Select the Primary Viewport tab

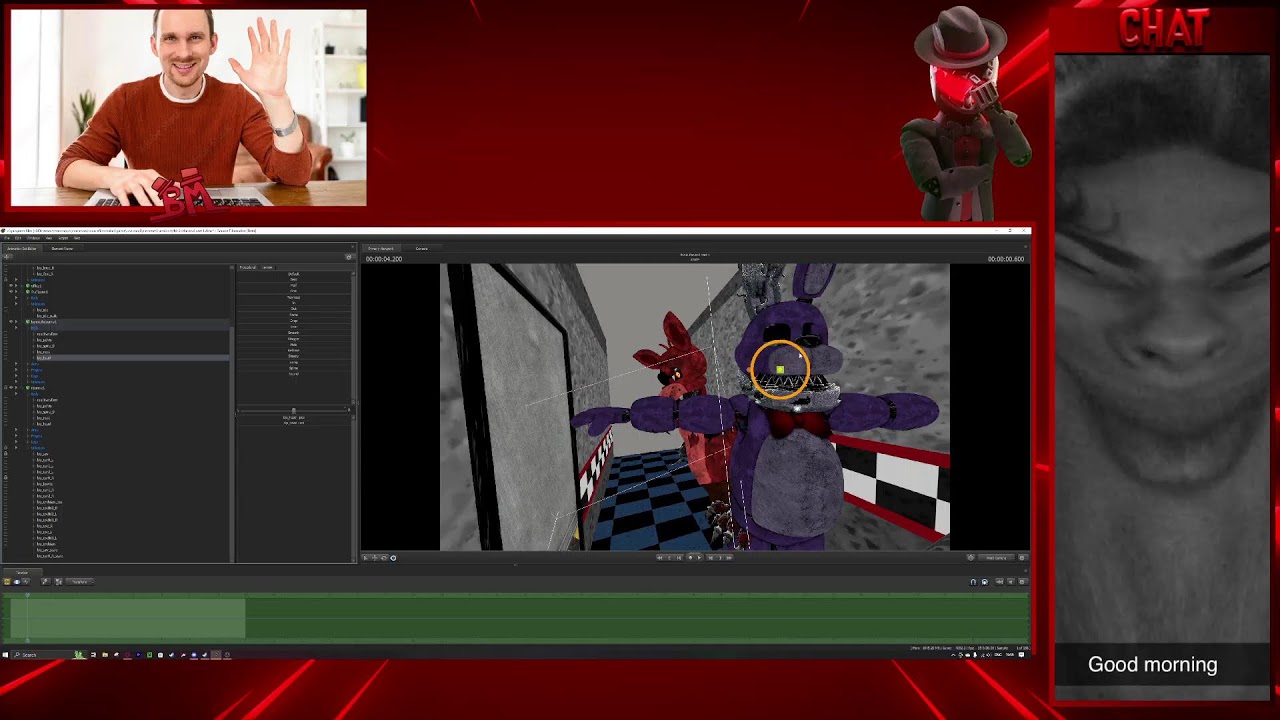click(380, 248)
